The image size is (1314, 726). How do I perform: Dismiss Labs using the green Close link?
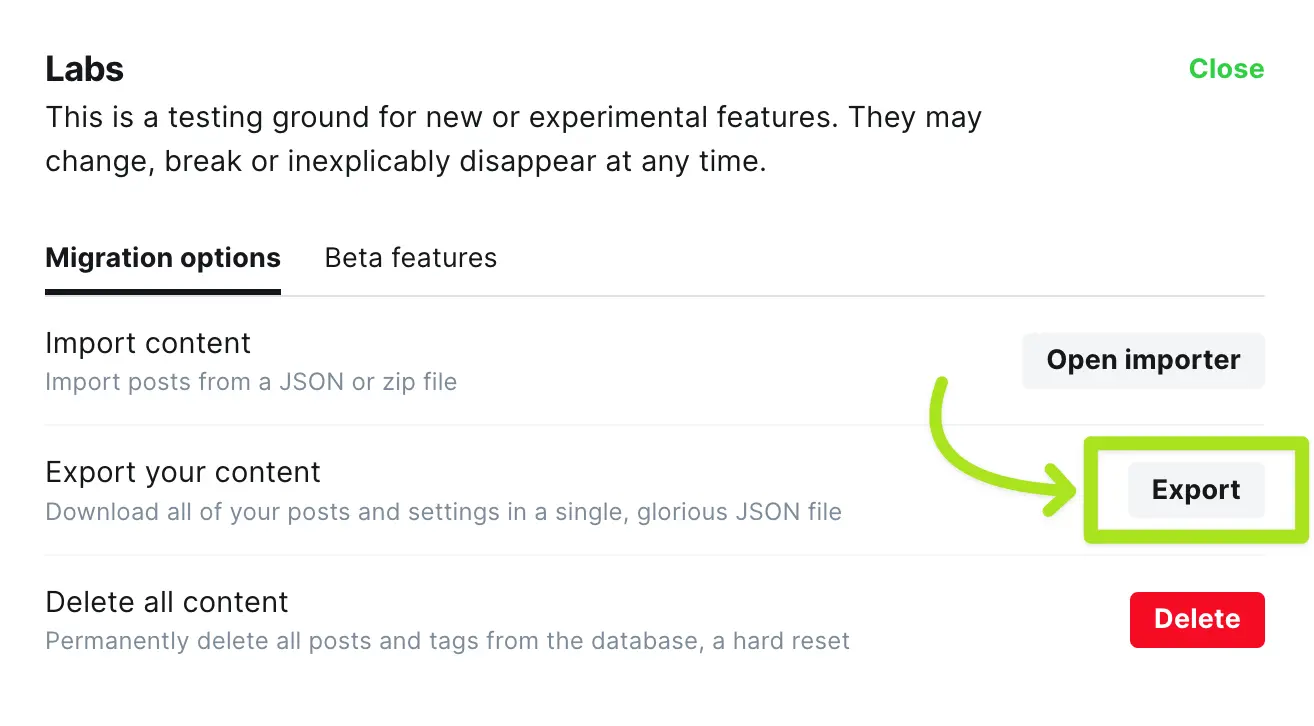[1226, 69]
